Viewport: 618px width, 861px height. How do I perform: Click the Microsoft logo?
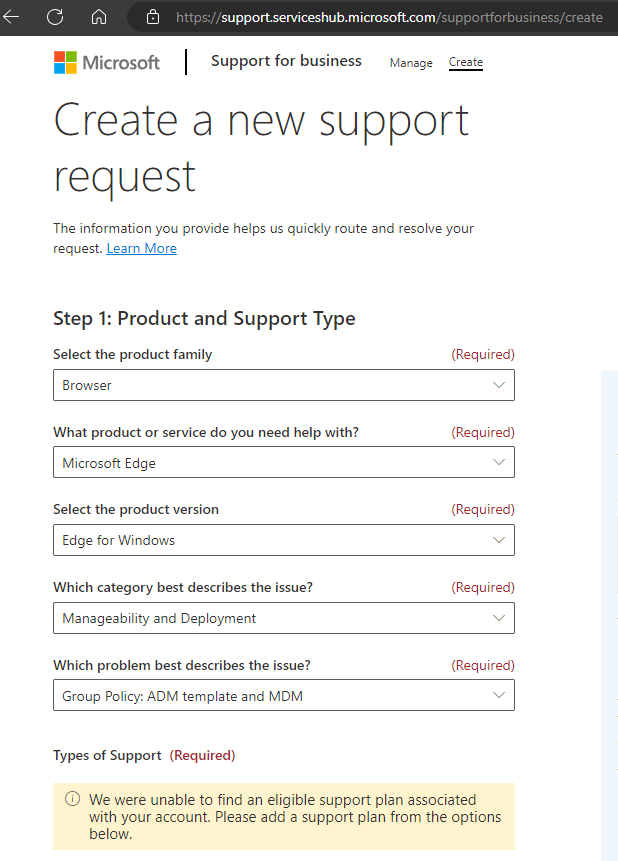[x=107, y=62]
